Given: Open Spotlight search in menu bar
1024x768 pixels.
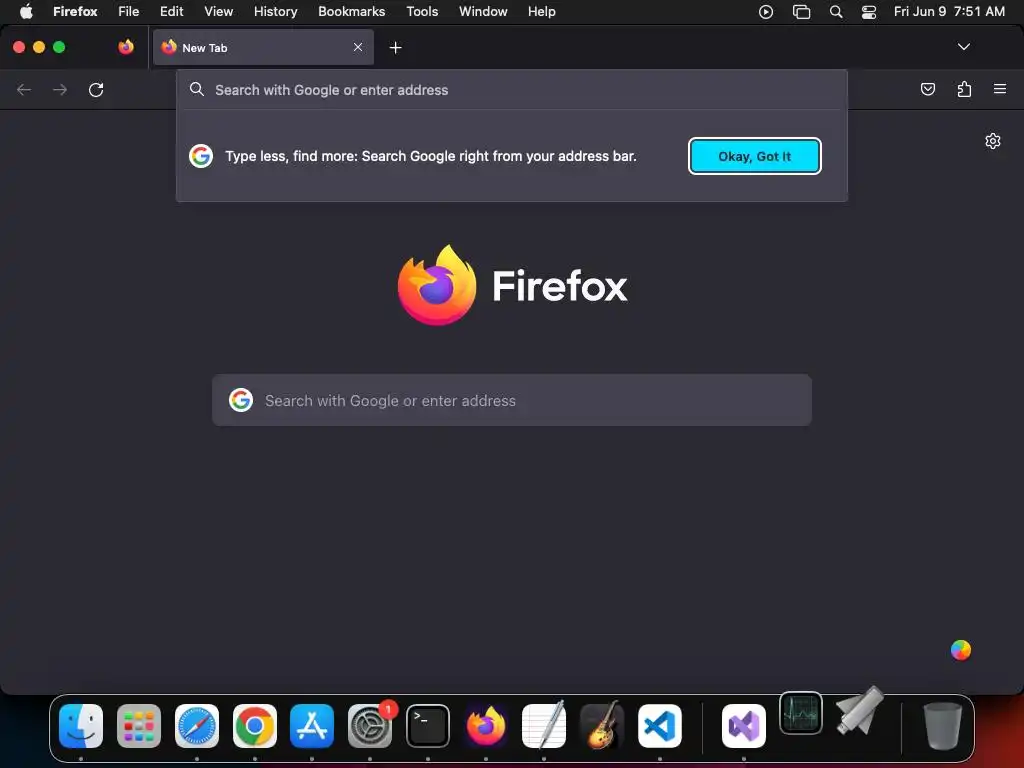Looking at the screenshot, I should pyautogui.click(x=836, y=12).
